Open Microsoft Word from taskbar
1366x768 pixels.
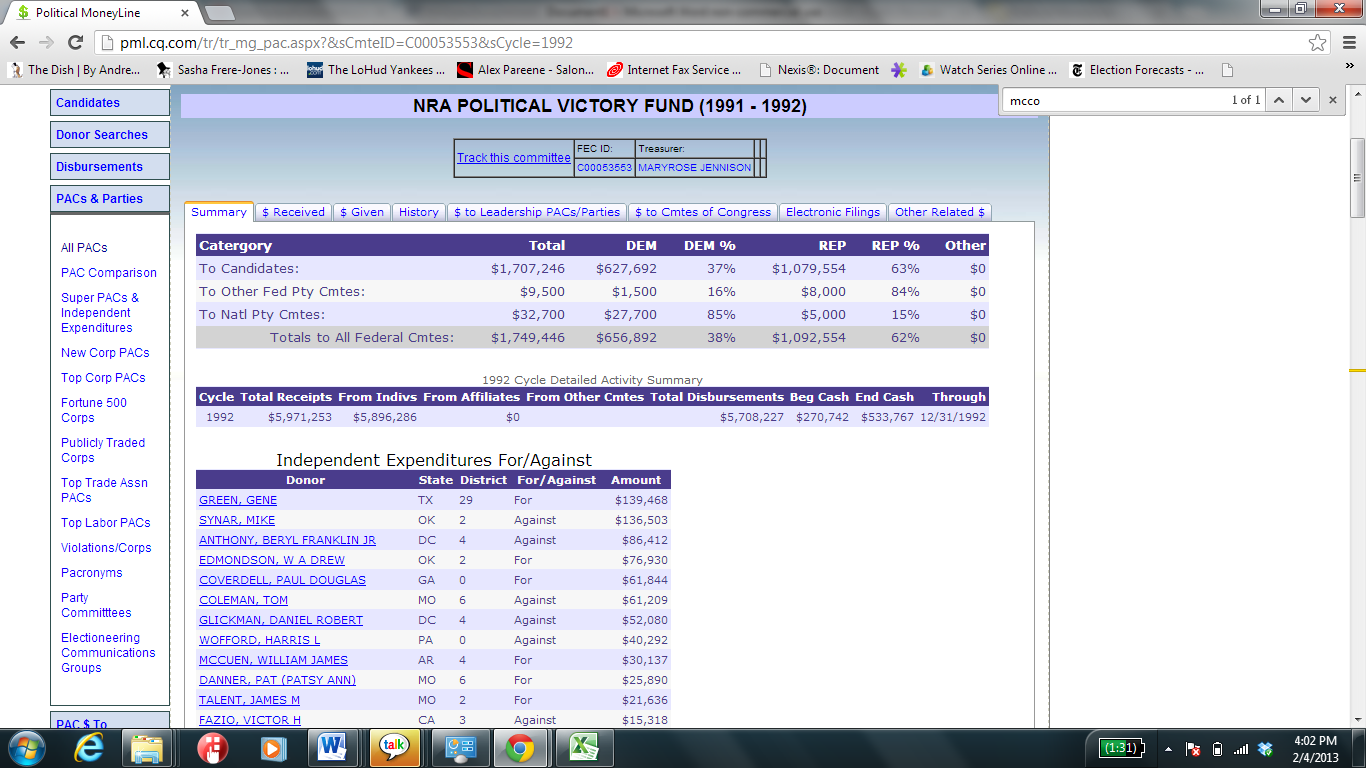[x=333, y=748]
